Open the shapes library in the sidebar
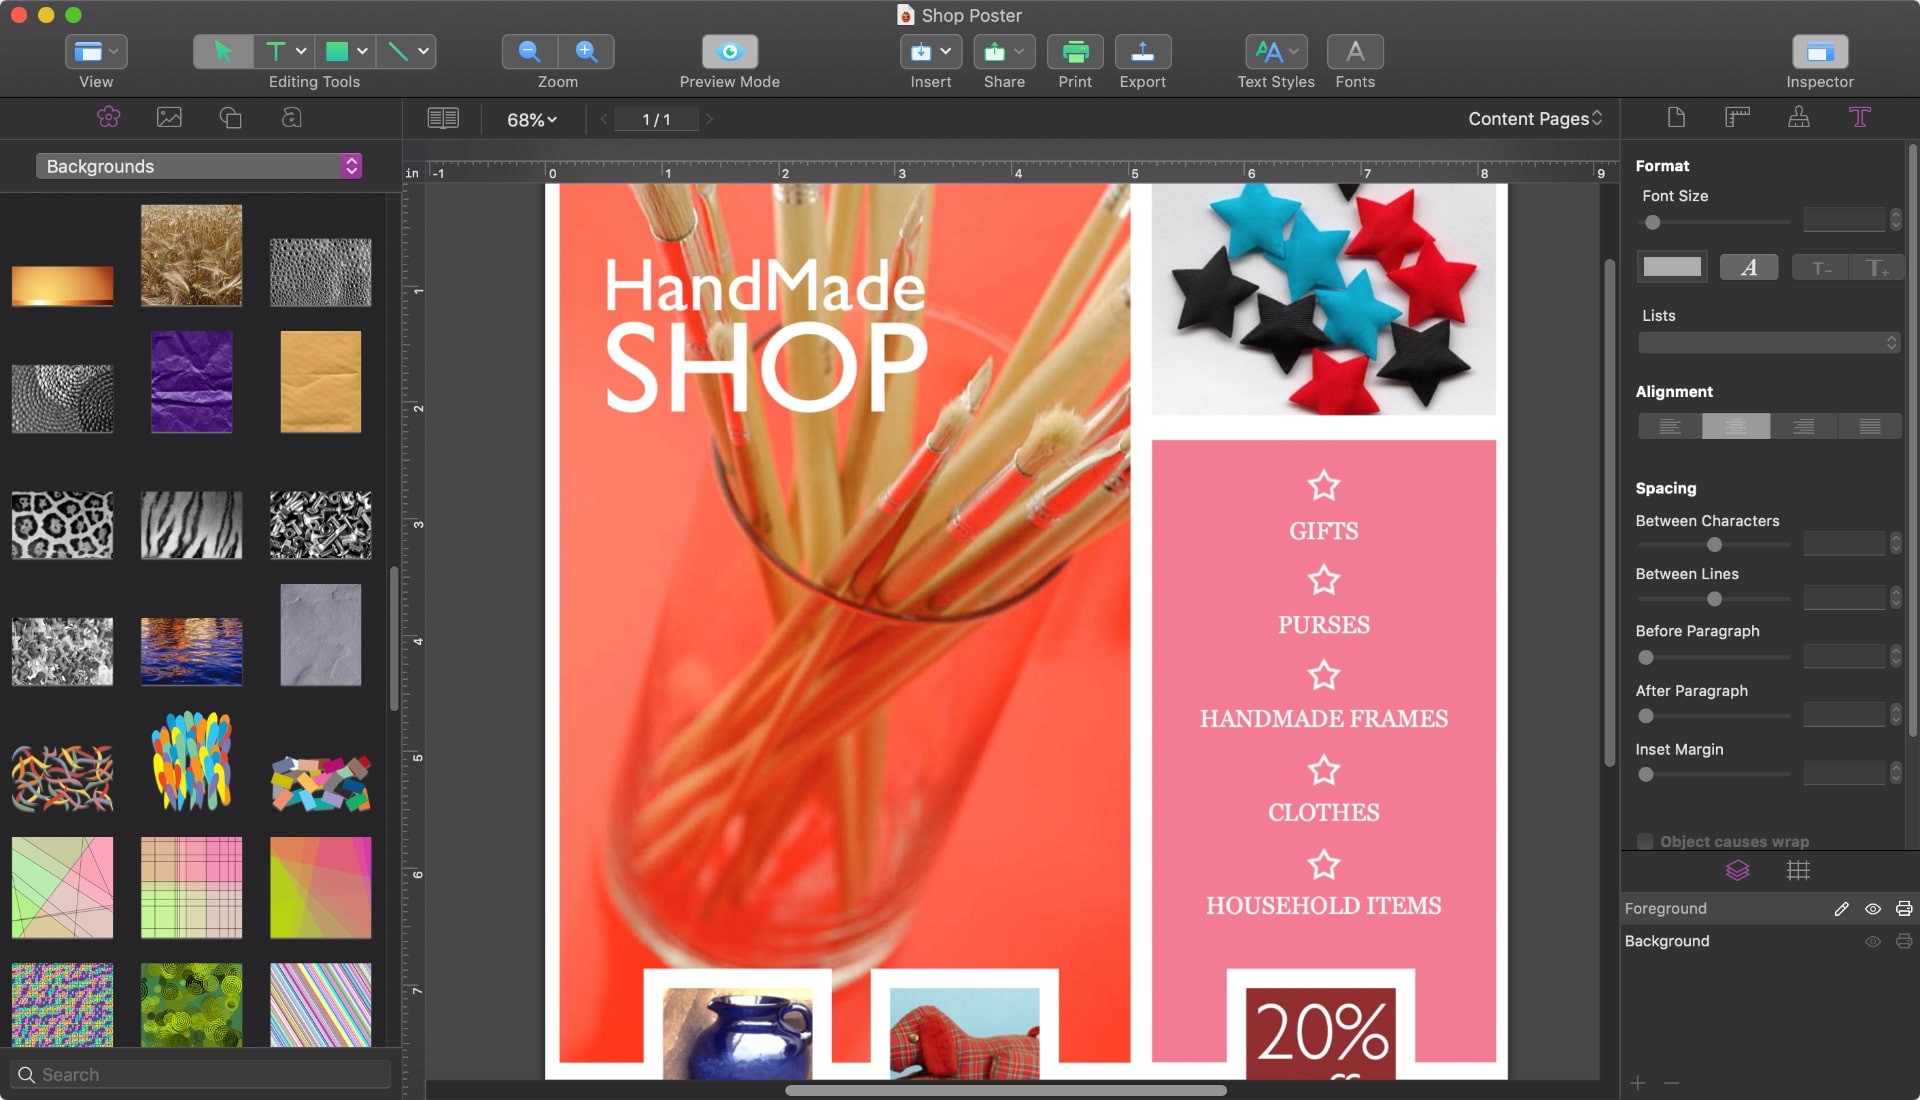 click(x=229, y=118)
